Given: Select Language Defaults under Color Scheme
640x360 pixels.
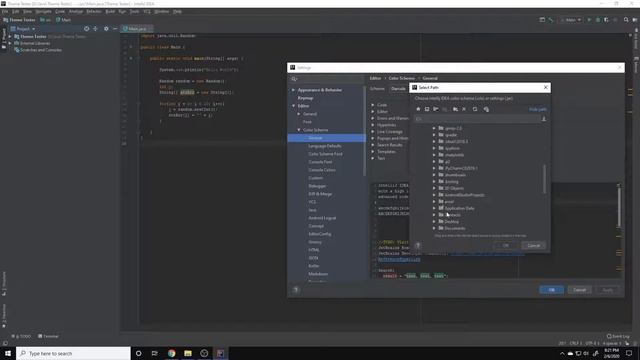Looking at the screenshot, I should [x=324, y=146].
